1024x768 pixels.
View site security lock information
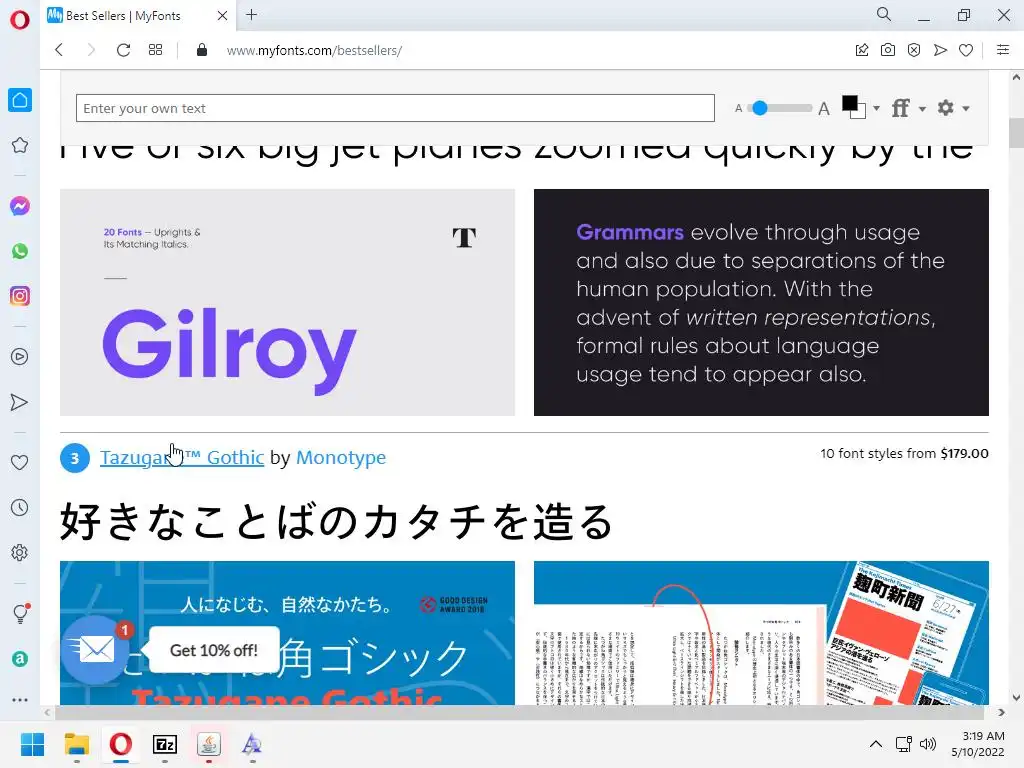coord(202,50)
